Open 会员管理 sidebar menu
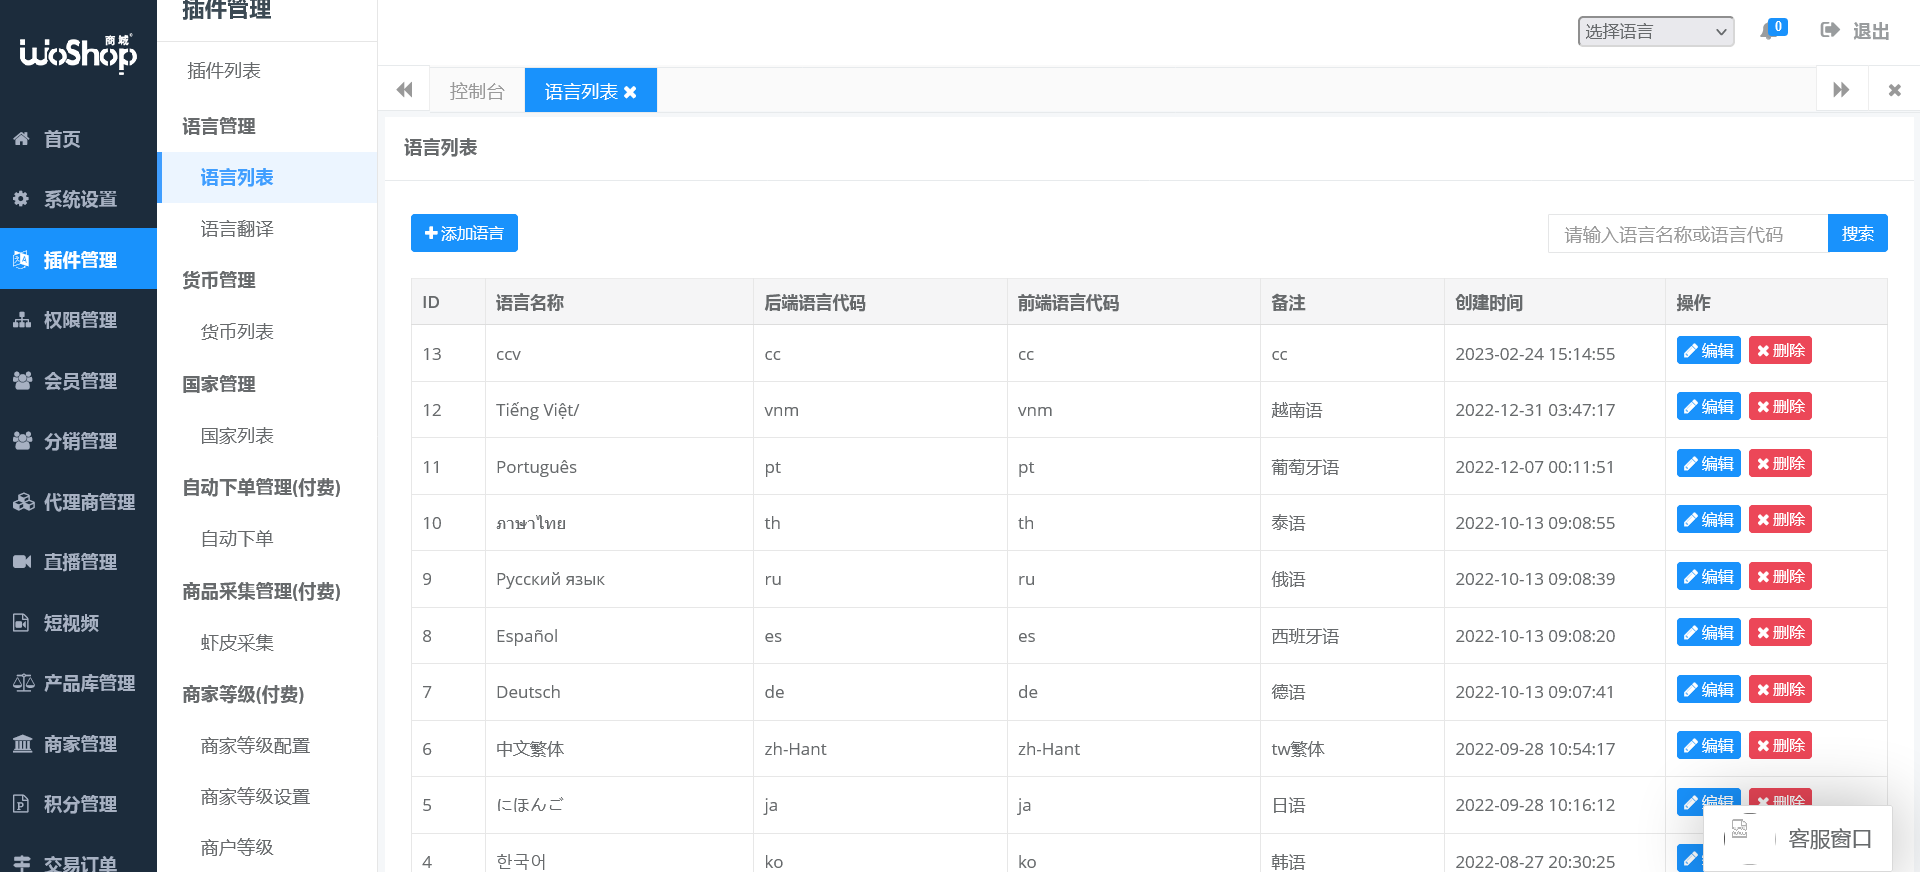 click(x=80, y=381)
